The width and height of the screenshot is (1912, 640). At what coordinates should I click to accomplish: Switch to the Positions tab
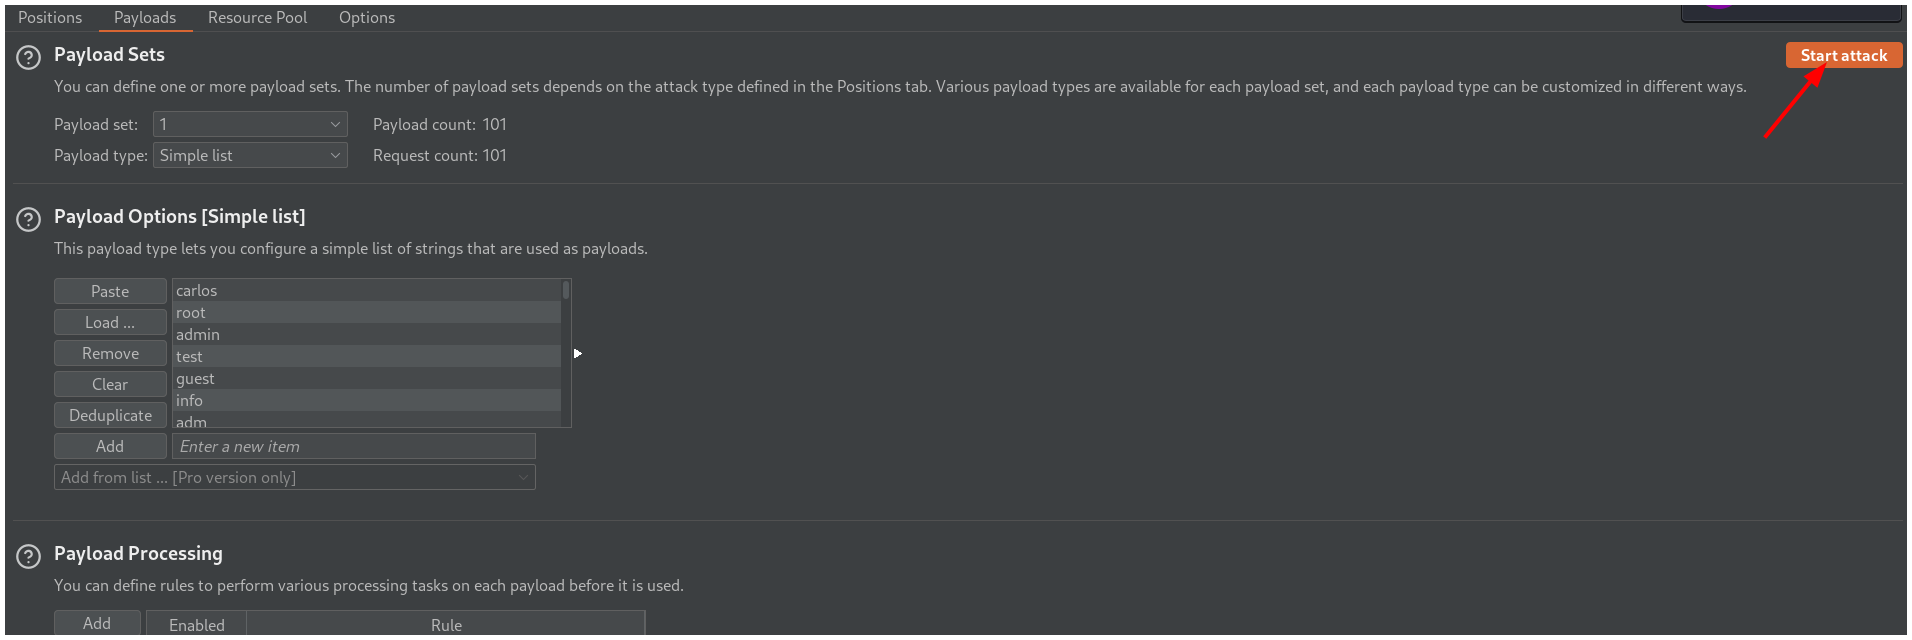[x=50, y=17]
